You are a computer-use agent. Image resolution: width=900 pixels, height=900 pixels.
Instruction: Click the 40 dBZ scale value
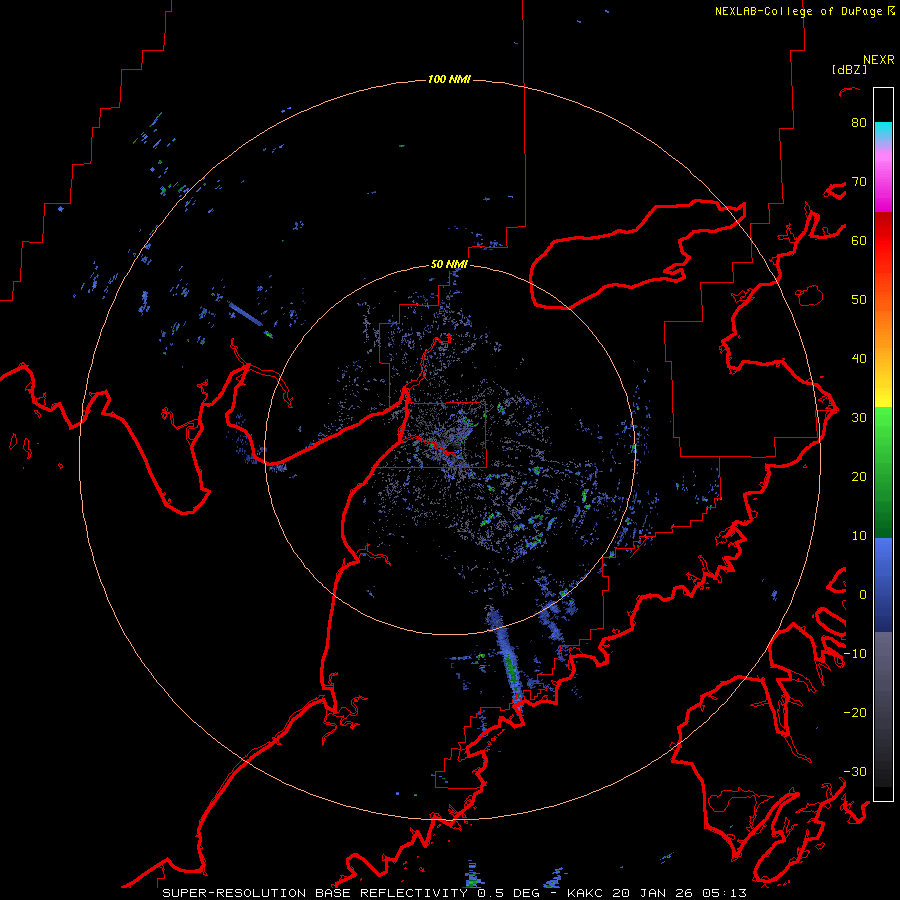[x=859, y=359]
